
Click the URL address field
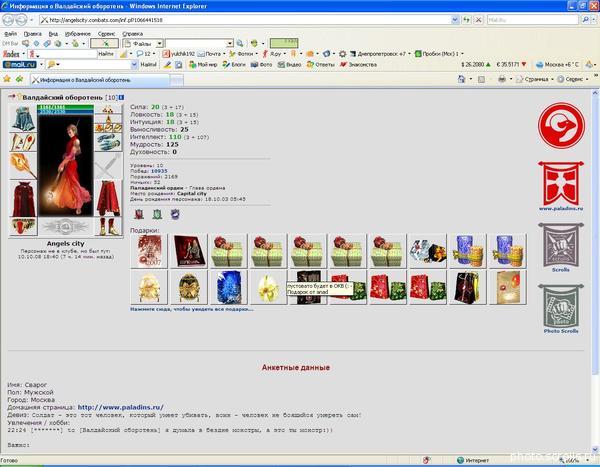[x=245, y=20]
